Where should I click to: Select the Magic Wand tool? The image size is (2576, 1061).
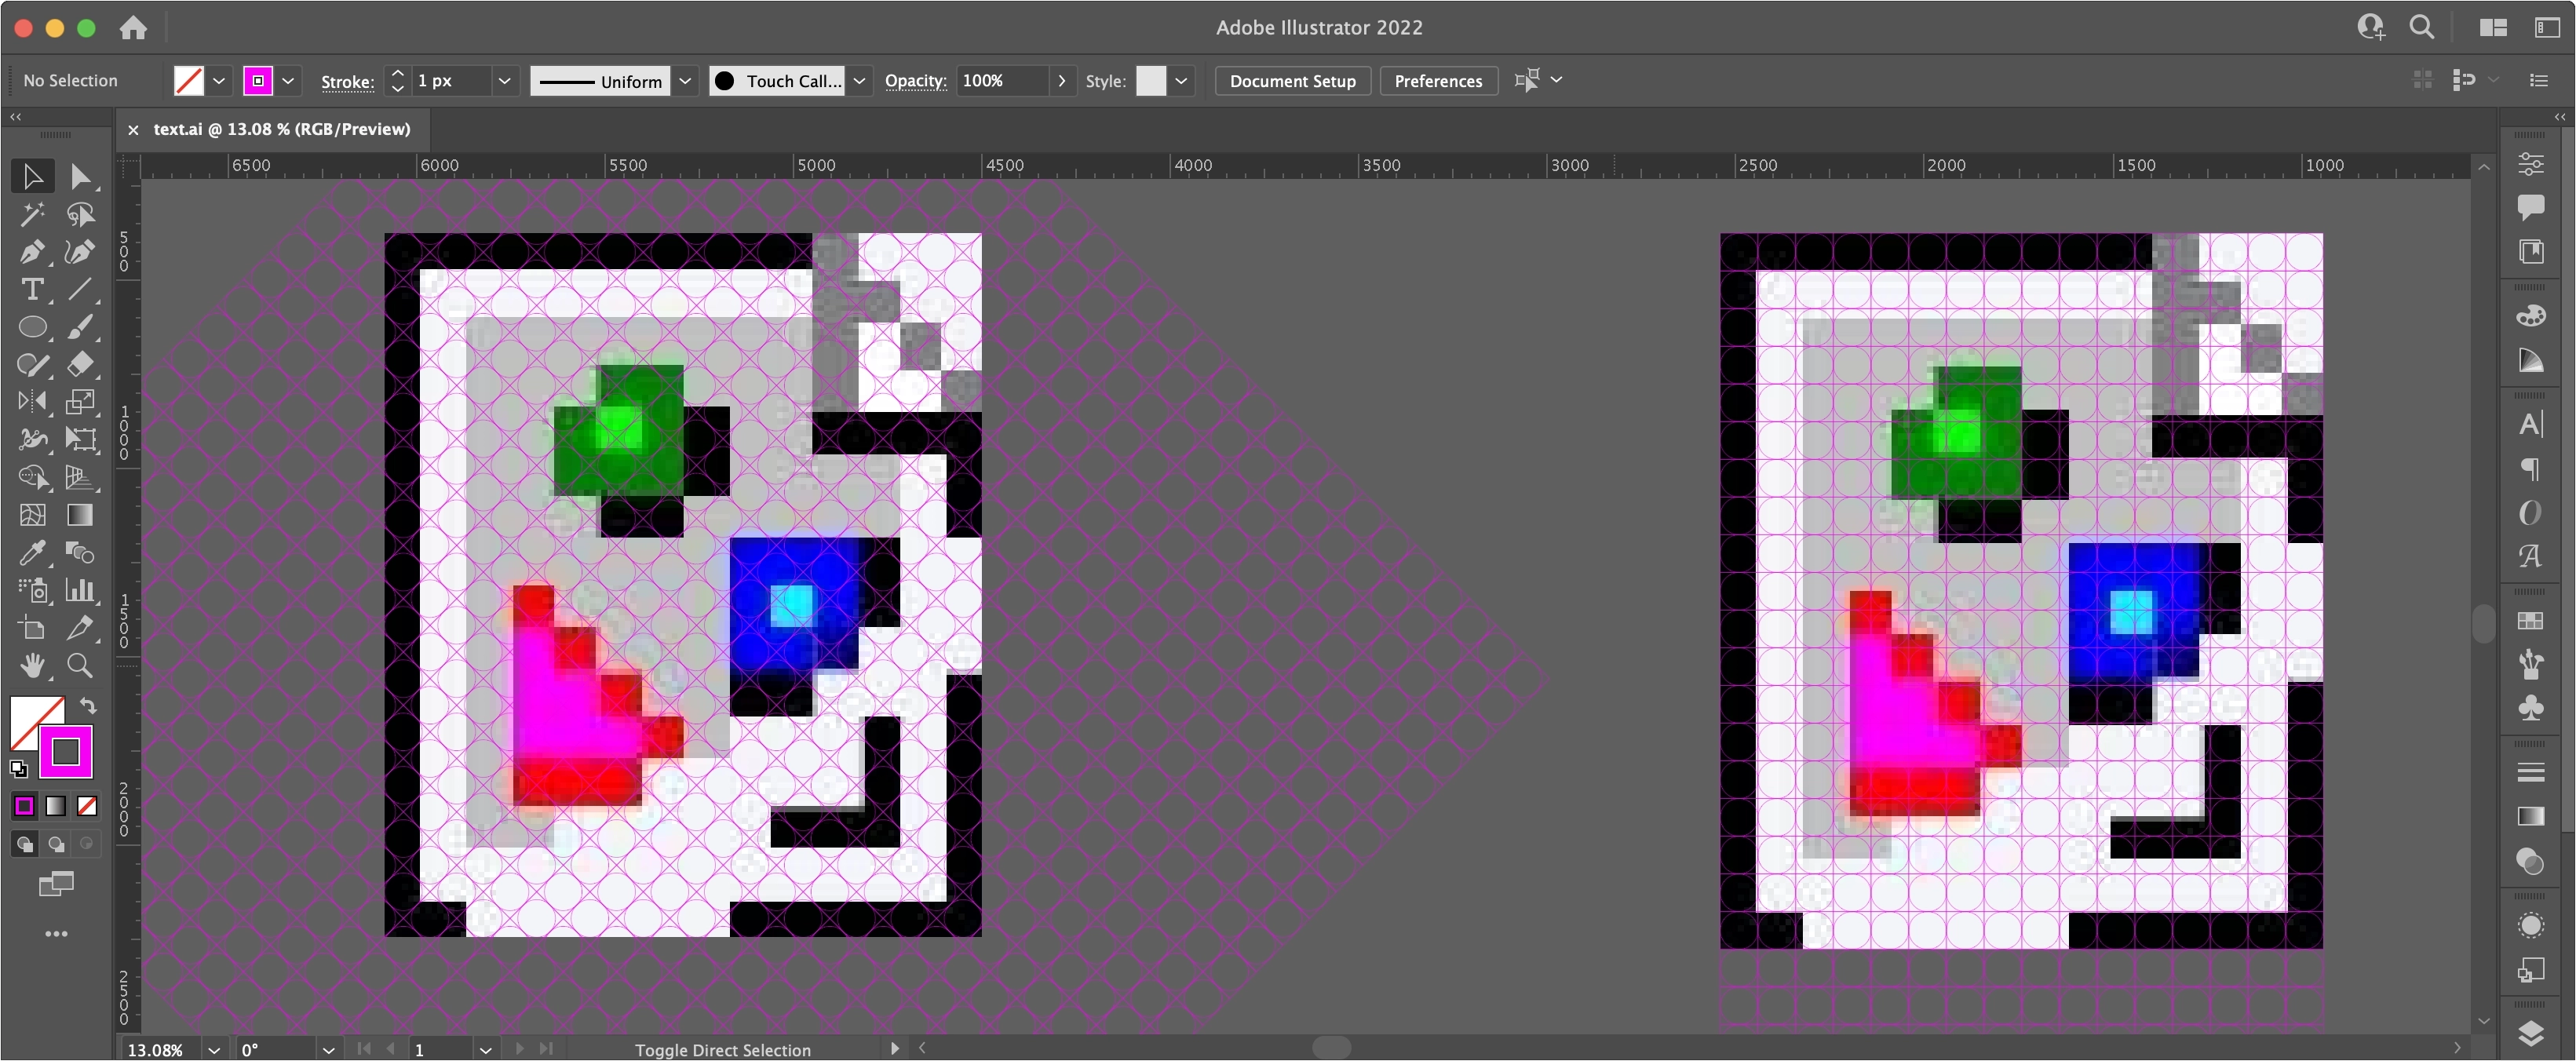[x=32, y=214]
